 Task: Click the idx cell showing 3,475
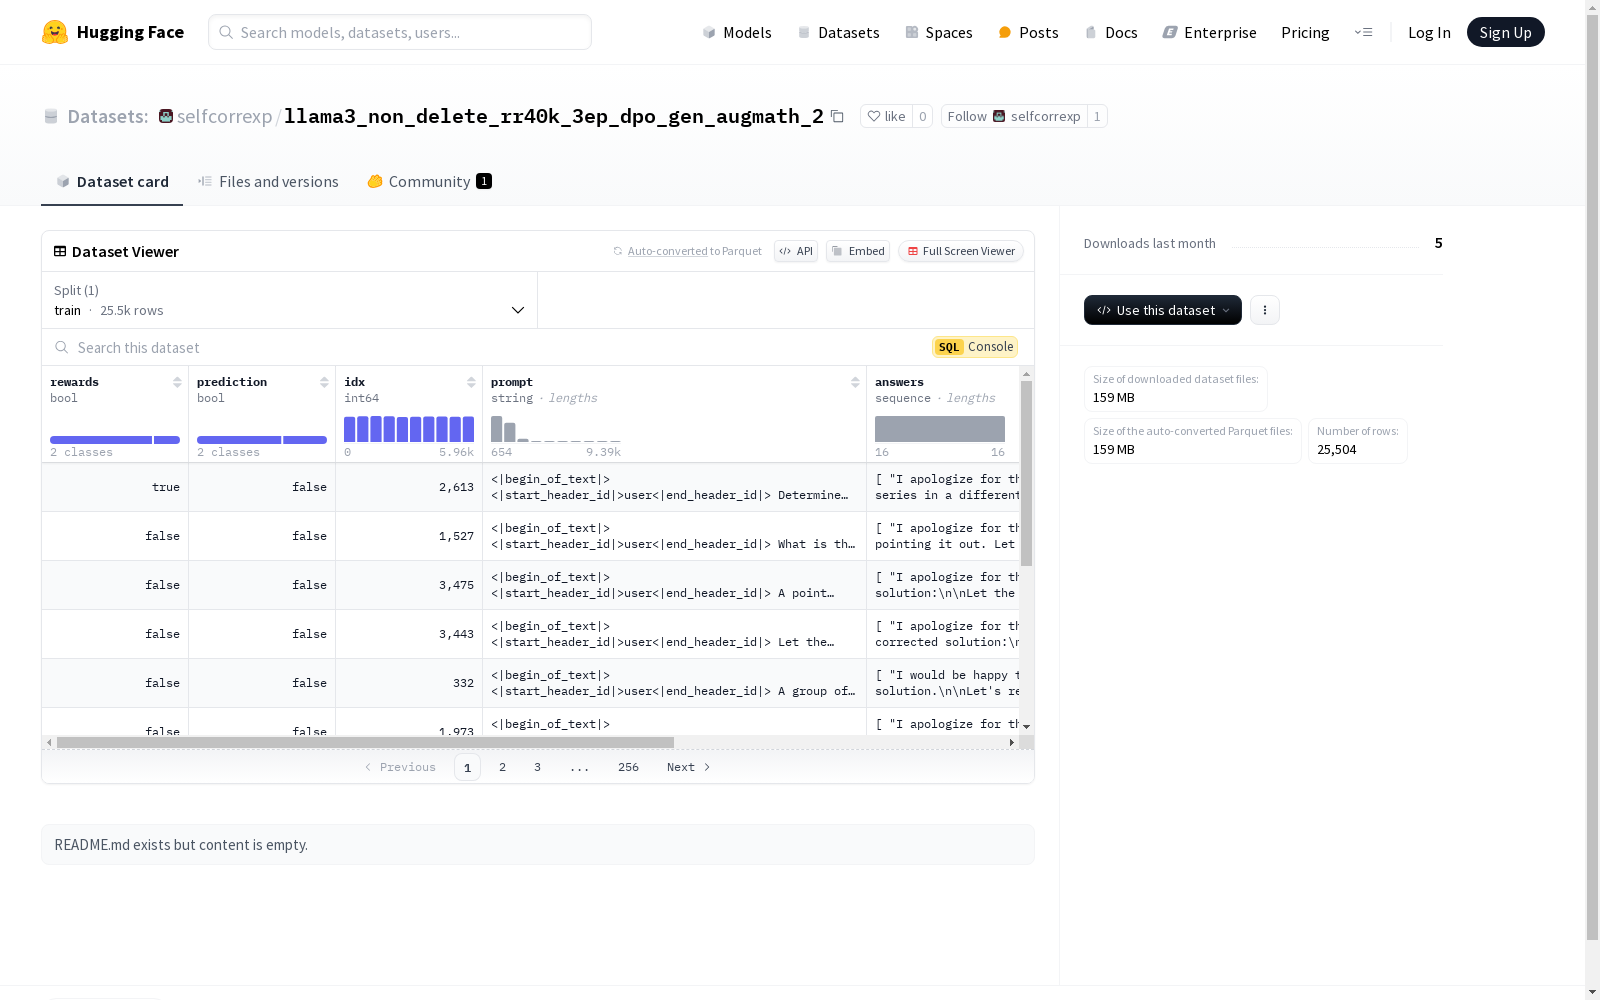(409, 585)
